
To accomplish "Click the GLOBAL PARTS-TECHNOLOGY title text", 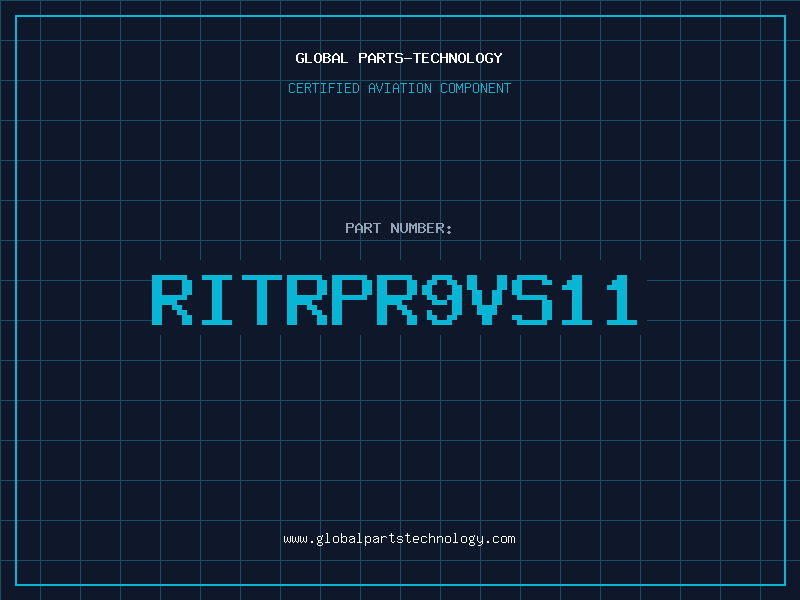I will [x=399, y=58].
